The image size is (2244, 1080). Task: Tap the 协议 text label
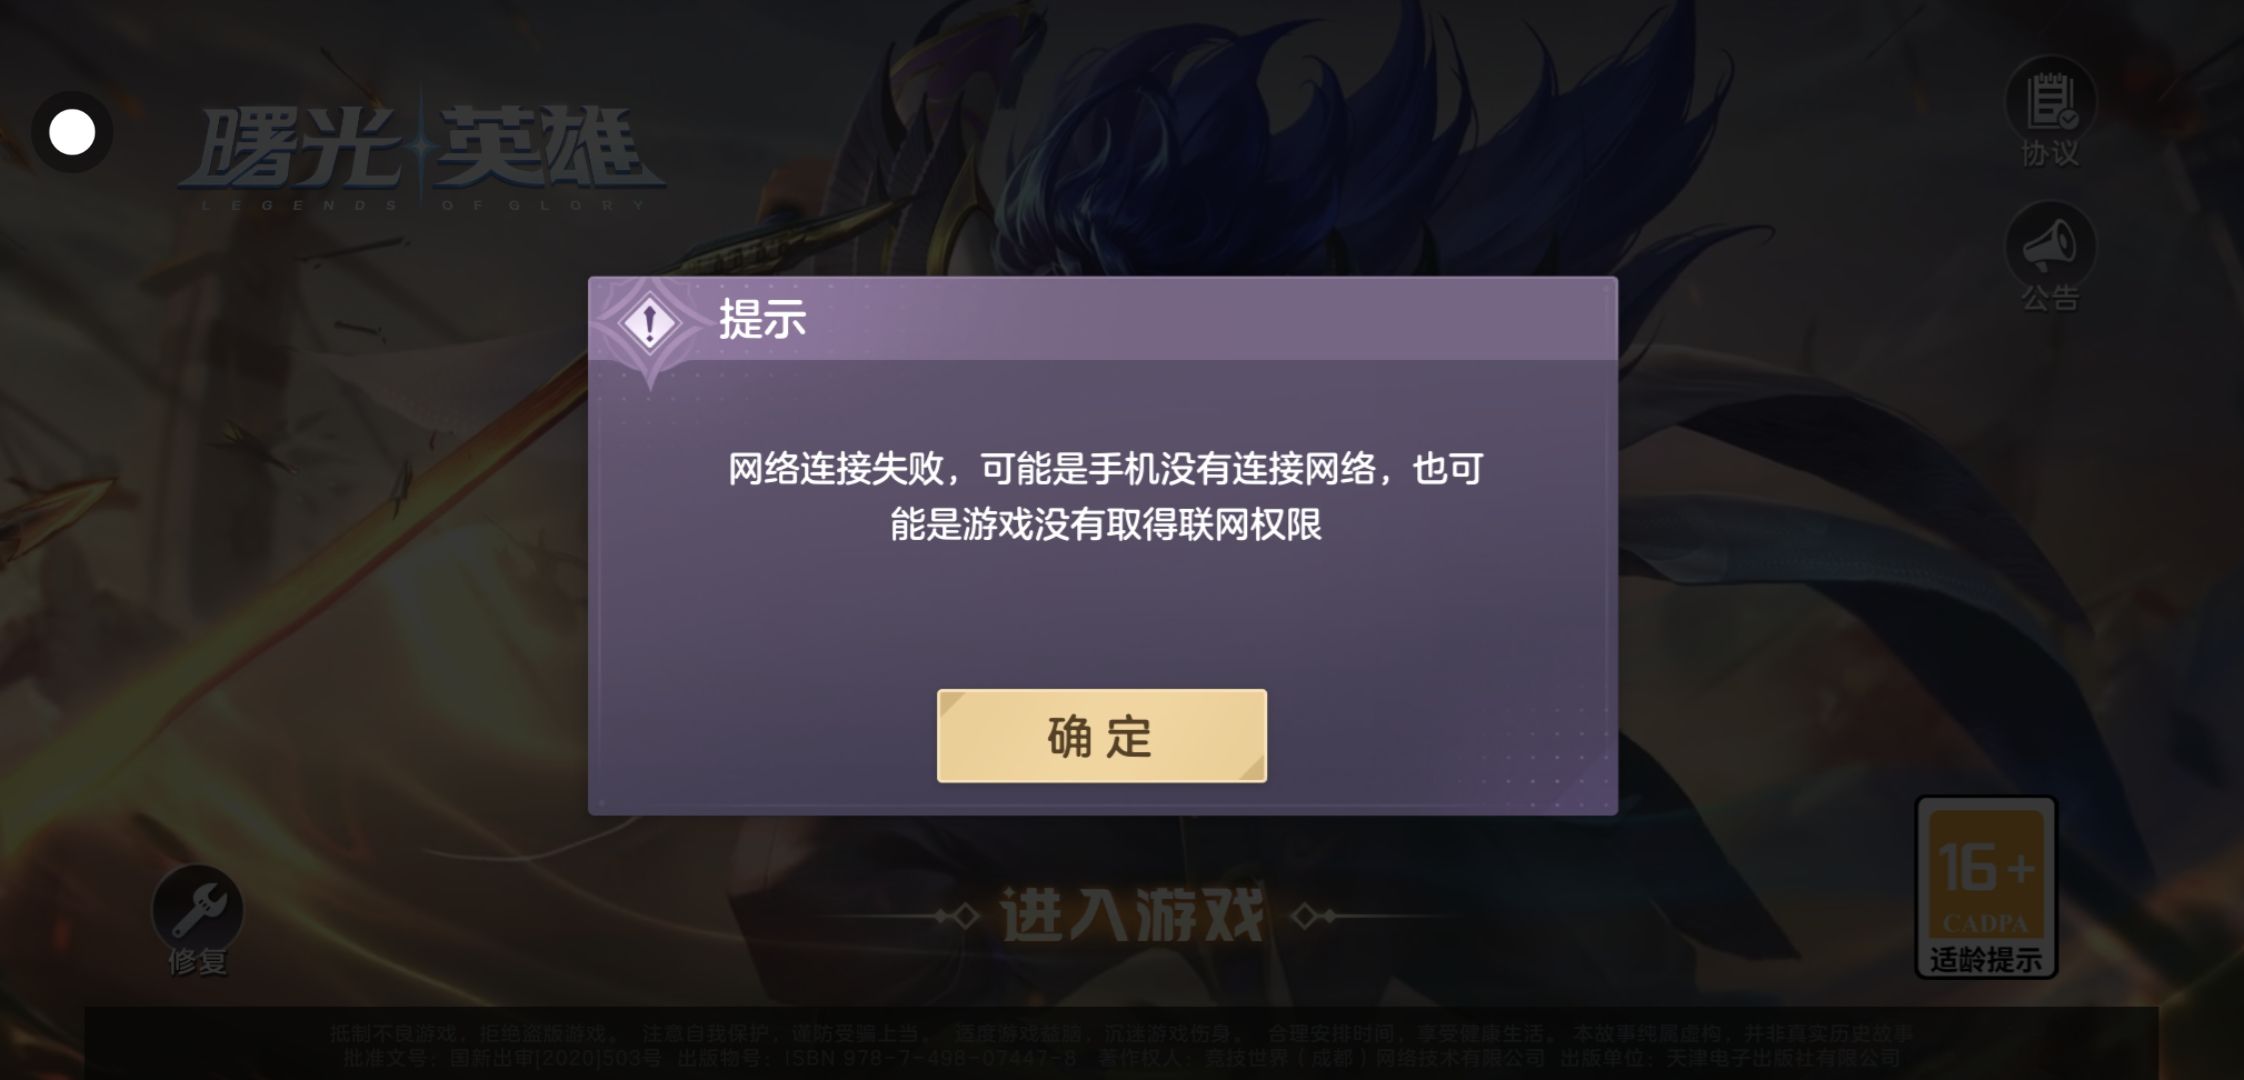coord(2050,153)
